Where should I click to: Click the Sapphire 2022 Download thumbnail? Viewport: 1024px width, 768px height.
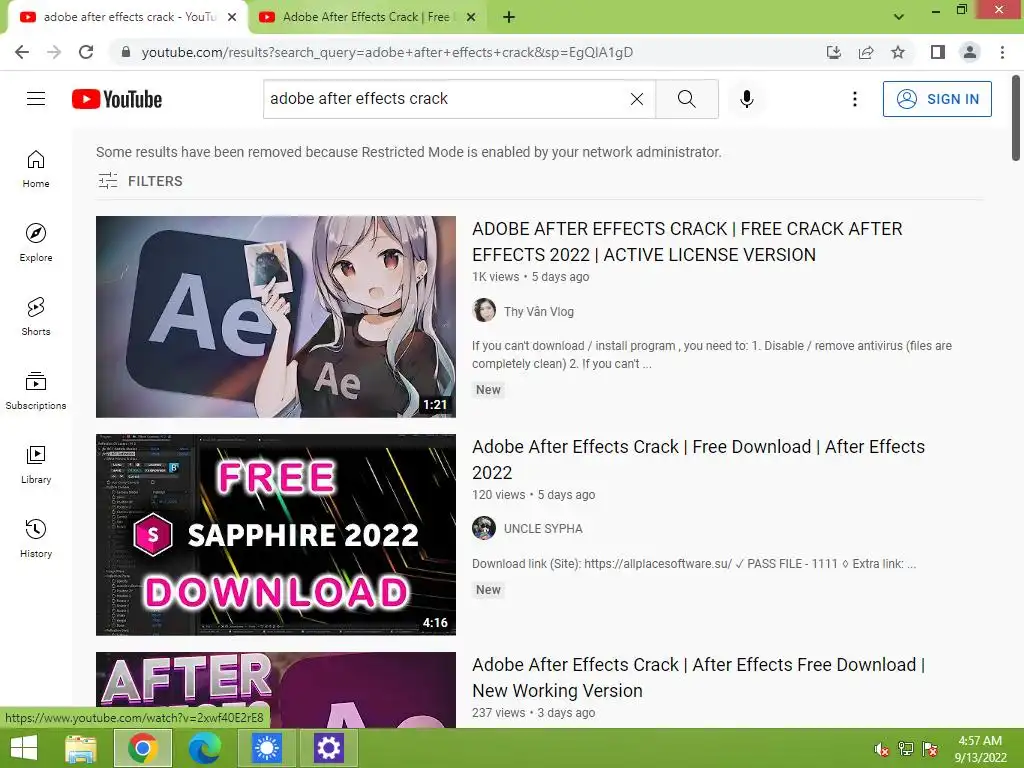pos(276,534)
